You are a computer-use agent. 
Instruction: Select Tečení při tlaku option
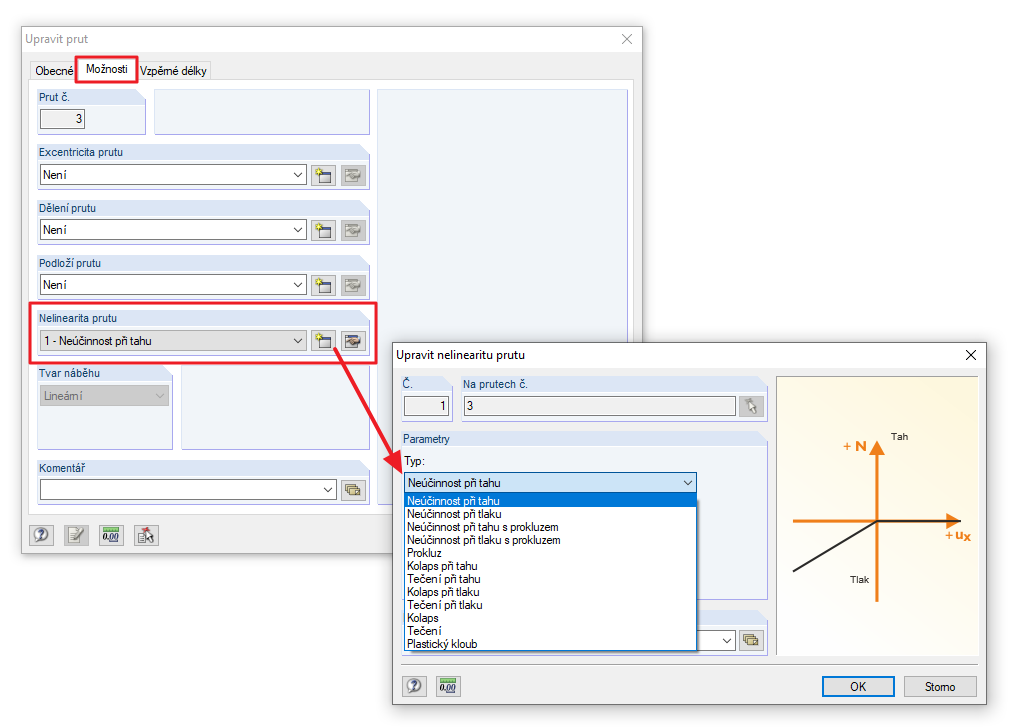tap(551, 604)
